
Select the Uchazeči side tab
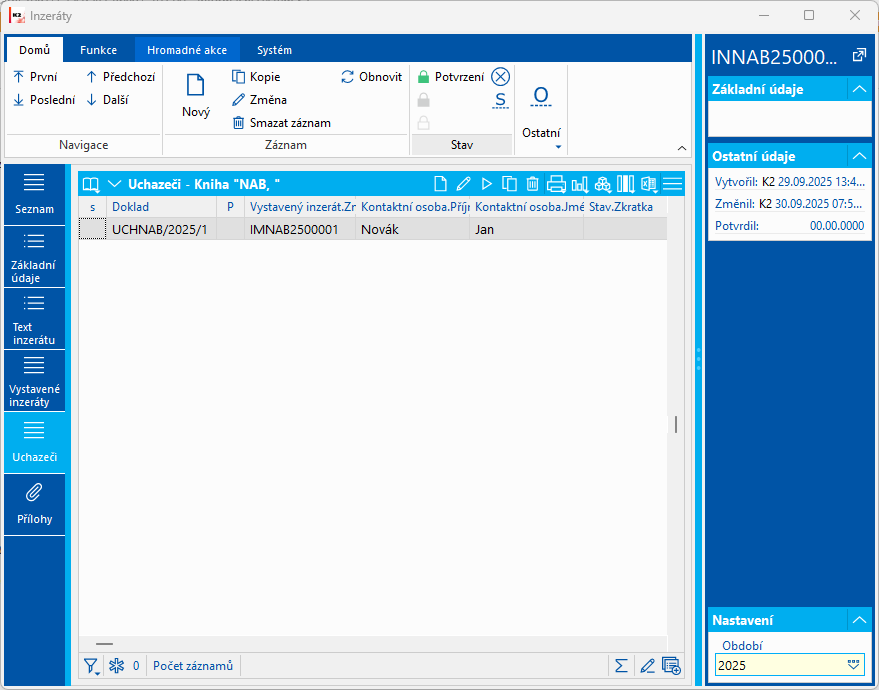point(34,443)
